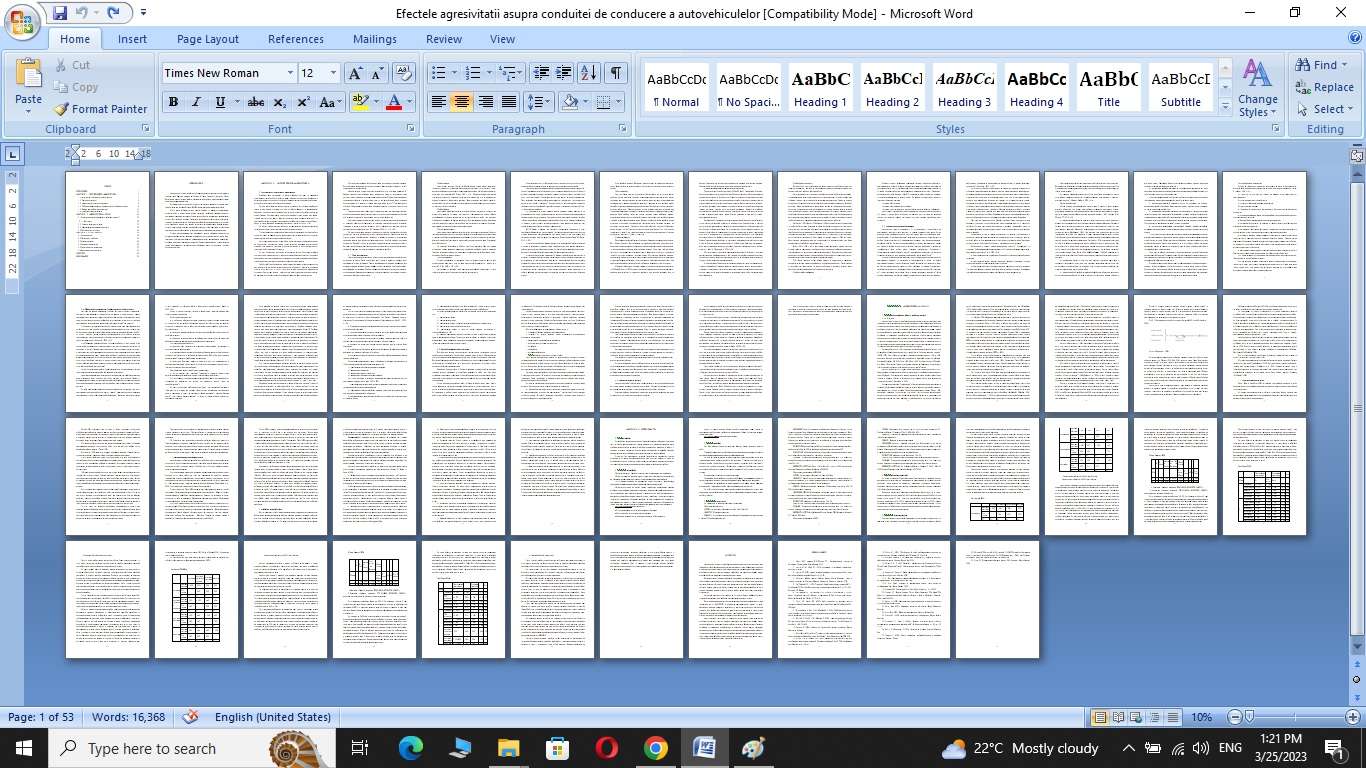Image resolution: width=1366 pixels, height=768 pixels.
Task: Expand the font size dropdown
Action: click(333, 73)
